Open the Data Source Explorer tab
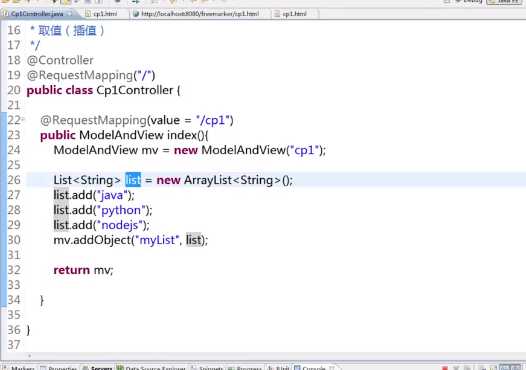 coord(151,368)
